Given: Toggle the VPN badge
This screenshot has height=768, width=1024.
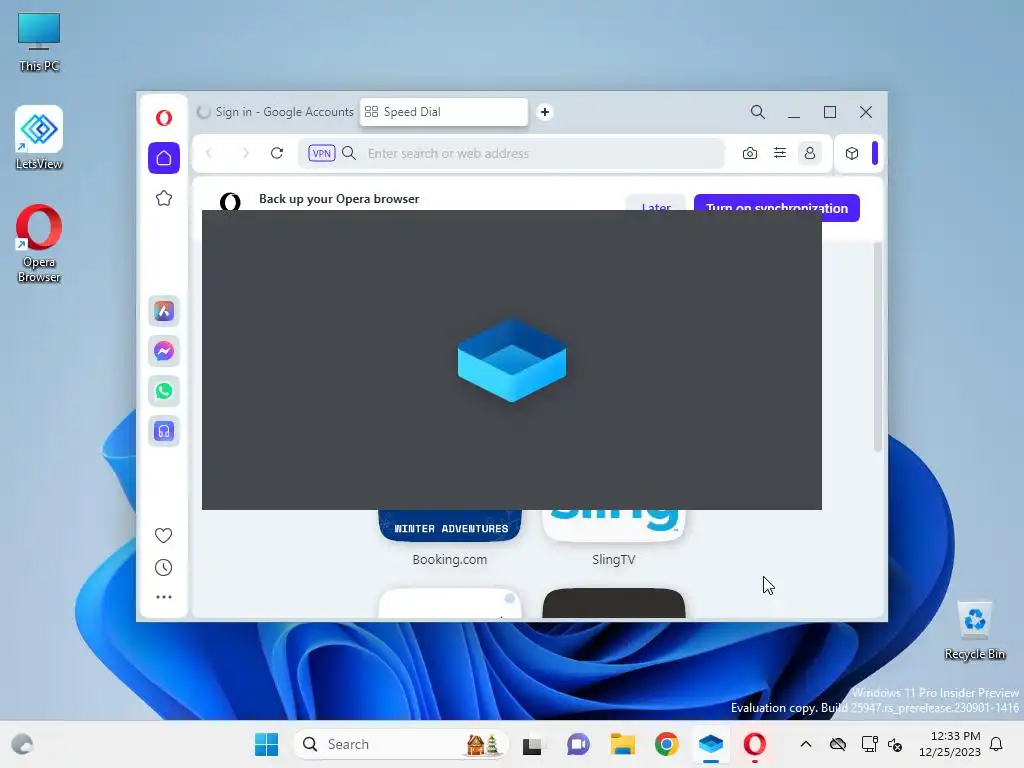Looking at the screenshot, I should tap(321, 153).
